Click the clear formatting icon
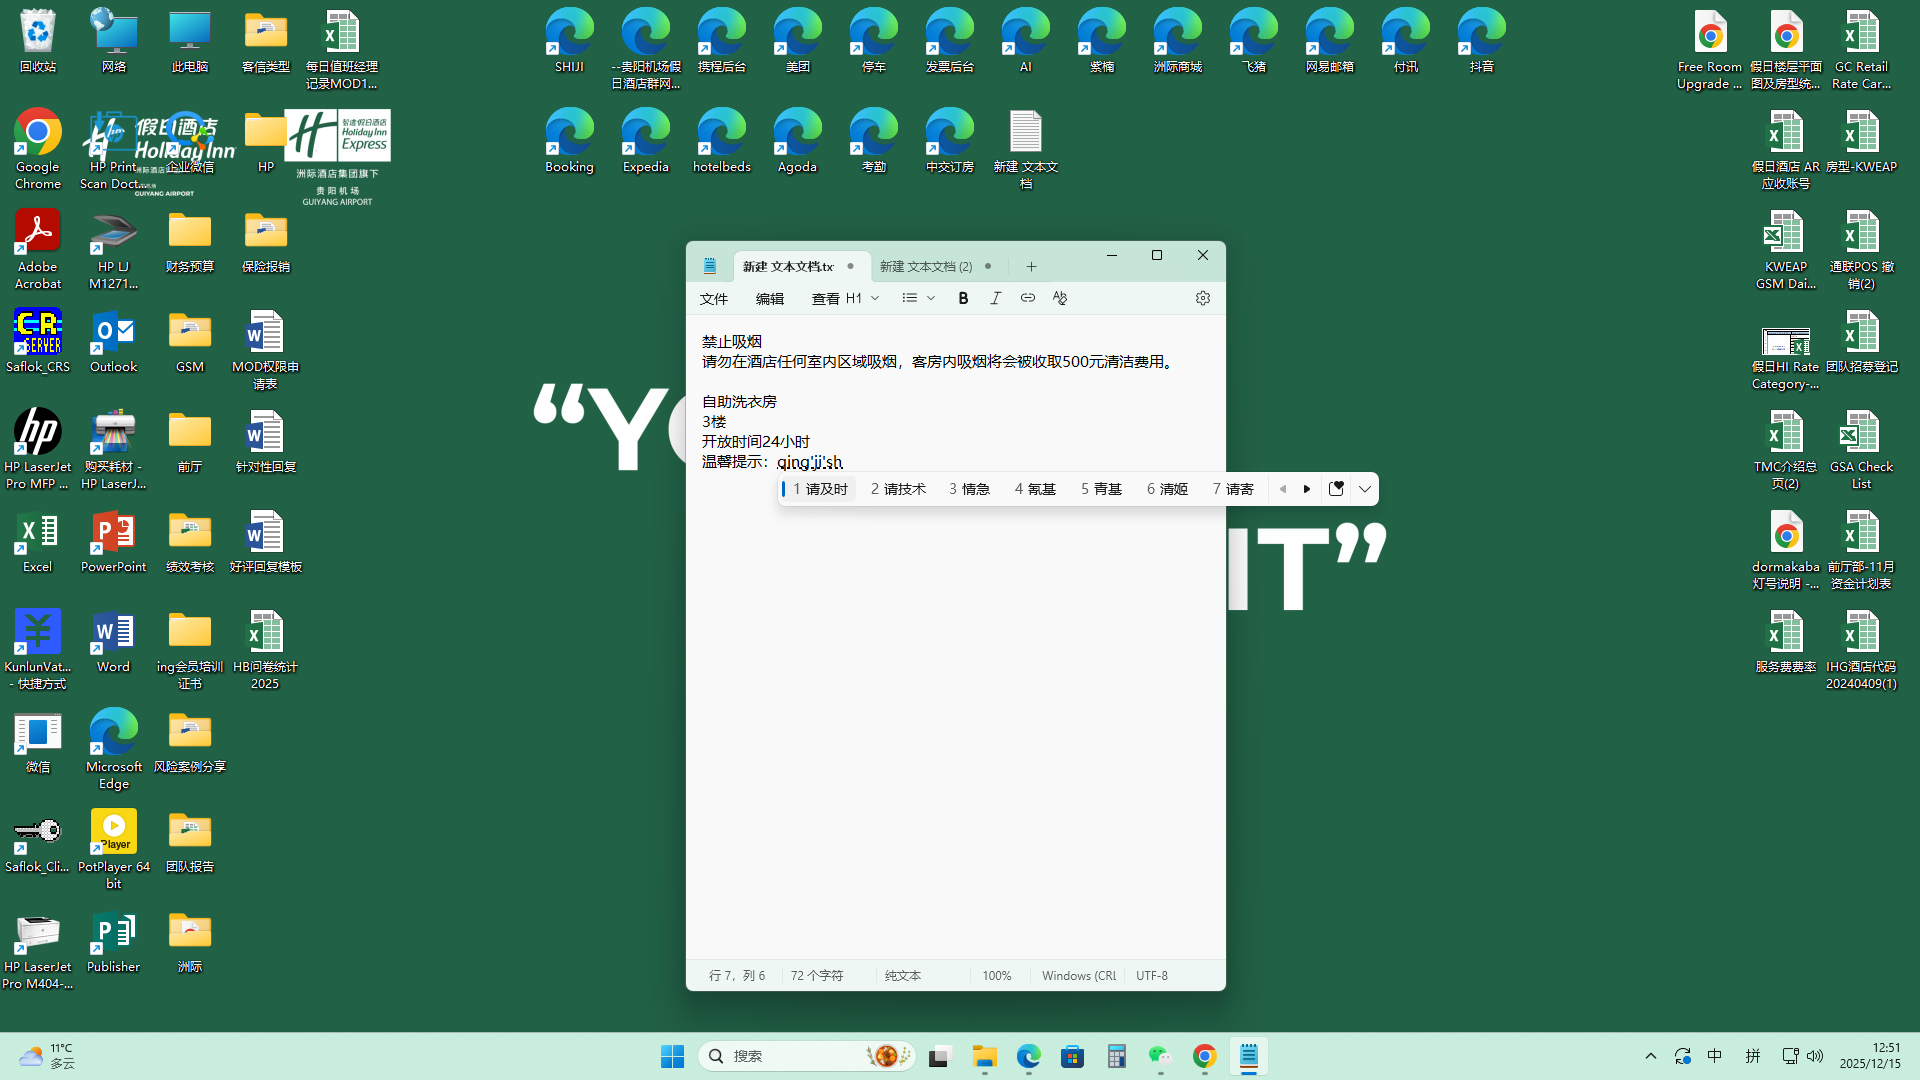 [x=1059, y=298]
